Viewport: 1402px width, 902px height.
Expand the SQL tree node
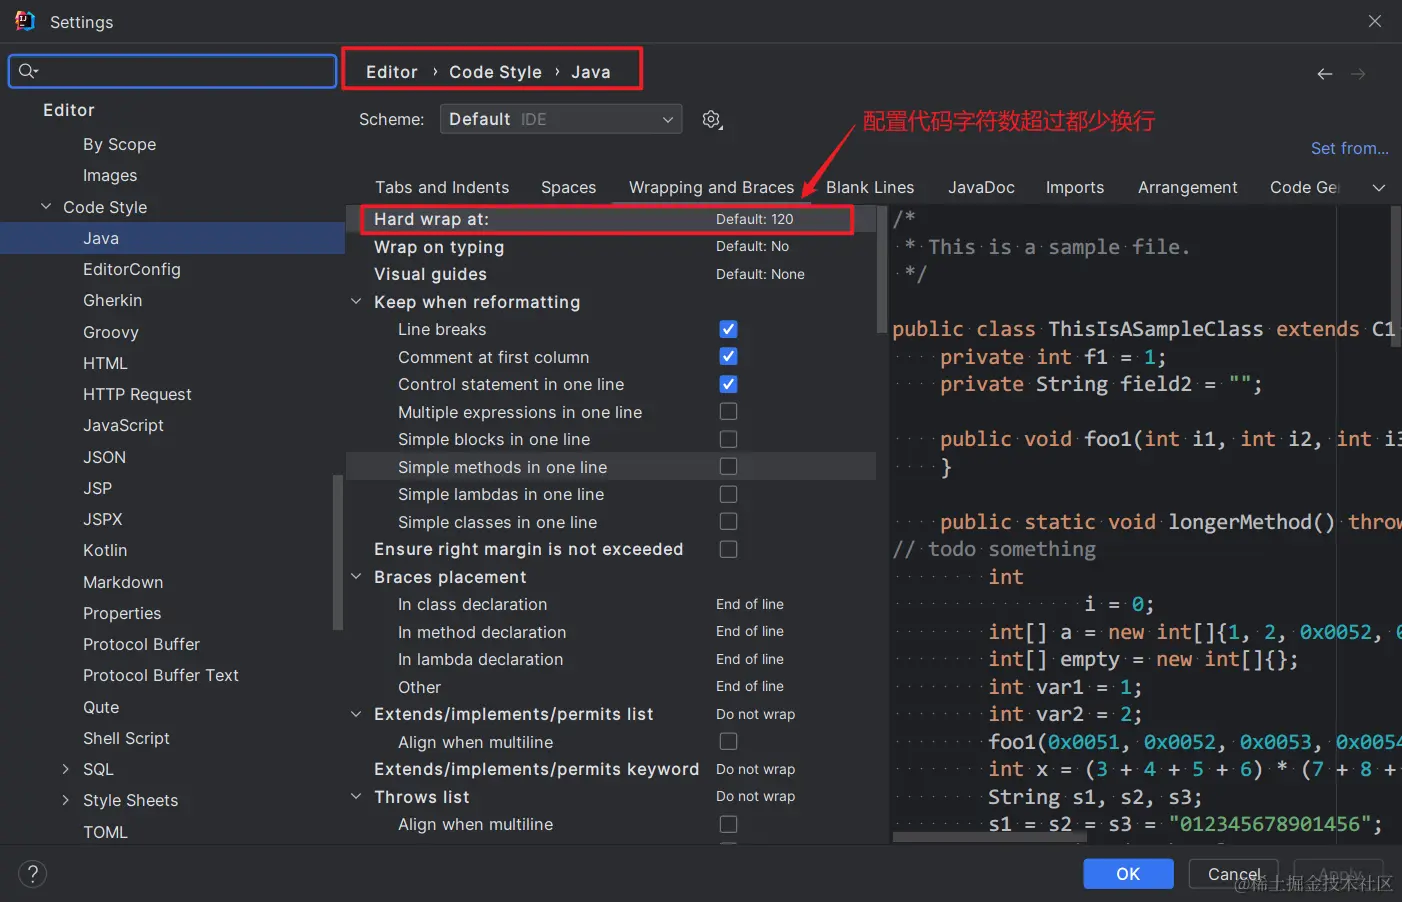point(66,769)
